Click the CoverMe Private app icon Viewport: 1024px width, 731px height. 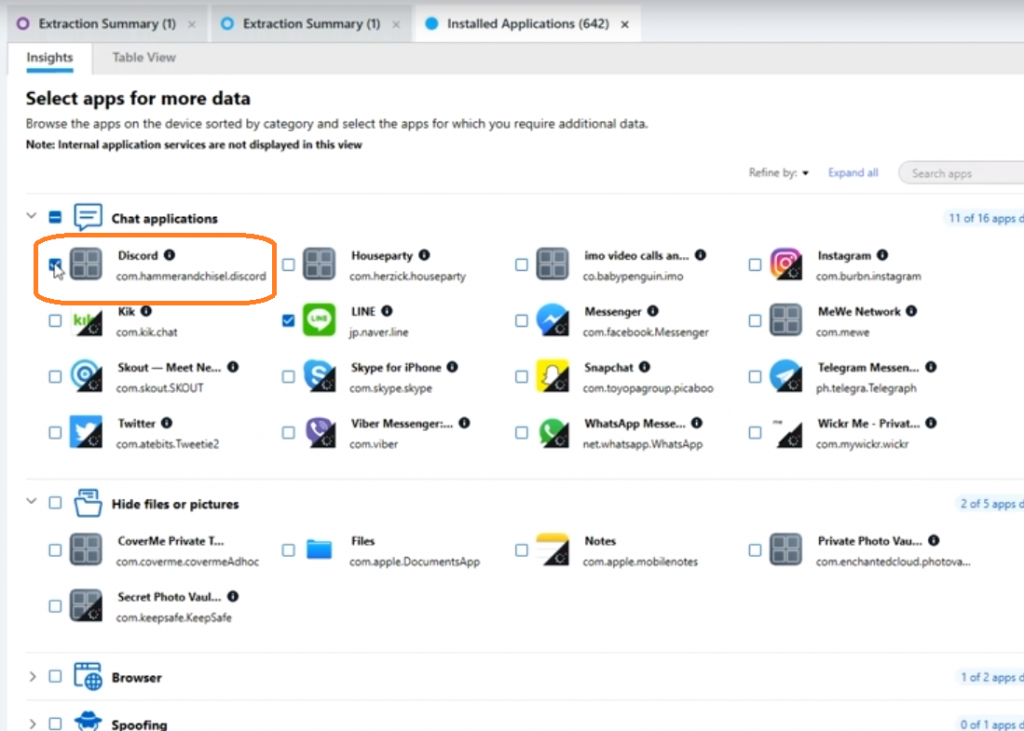point(86,550)
